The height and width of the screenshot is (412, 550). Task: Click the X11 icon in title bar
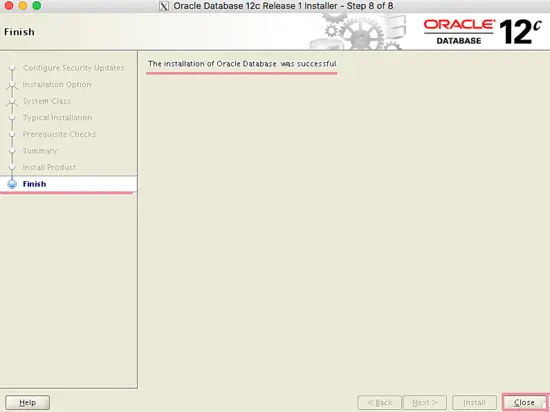[164, 6]
